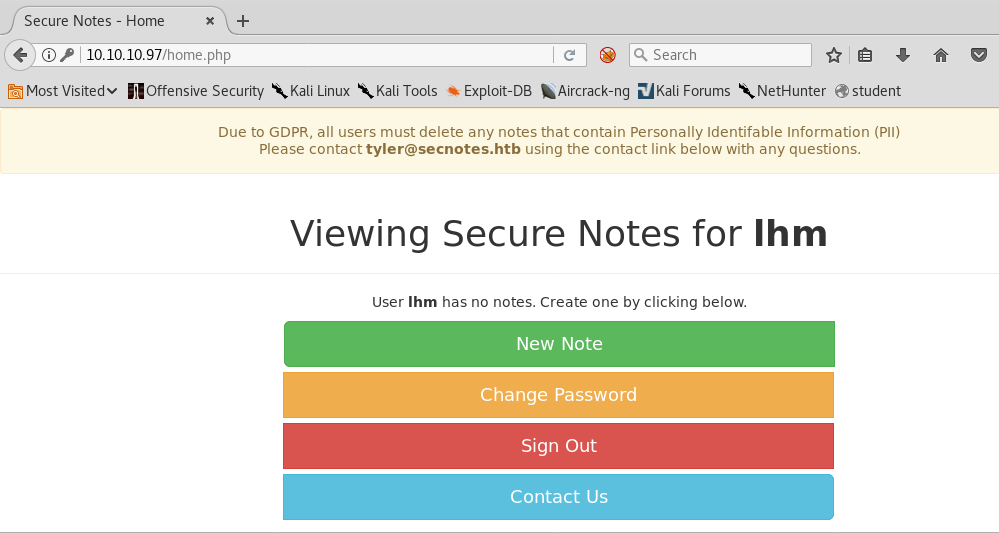Image resolution: width=999 pixels, height=533 pixels.
Task: Click the browser back arrow button
Action: pos(19,55)
